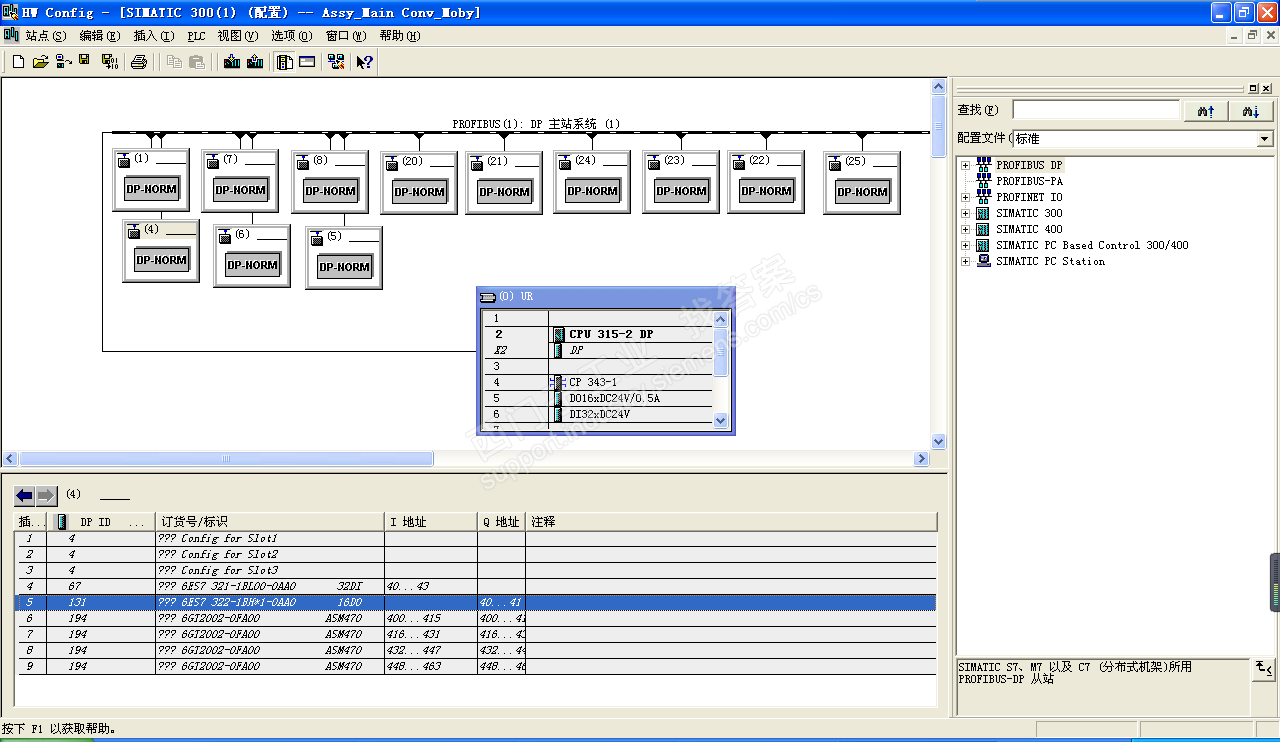
Task: Open the 编辑(E) menu
Action: point(99,36)
